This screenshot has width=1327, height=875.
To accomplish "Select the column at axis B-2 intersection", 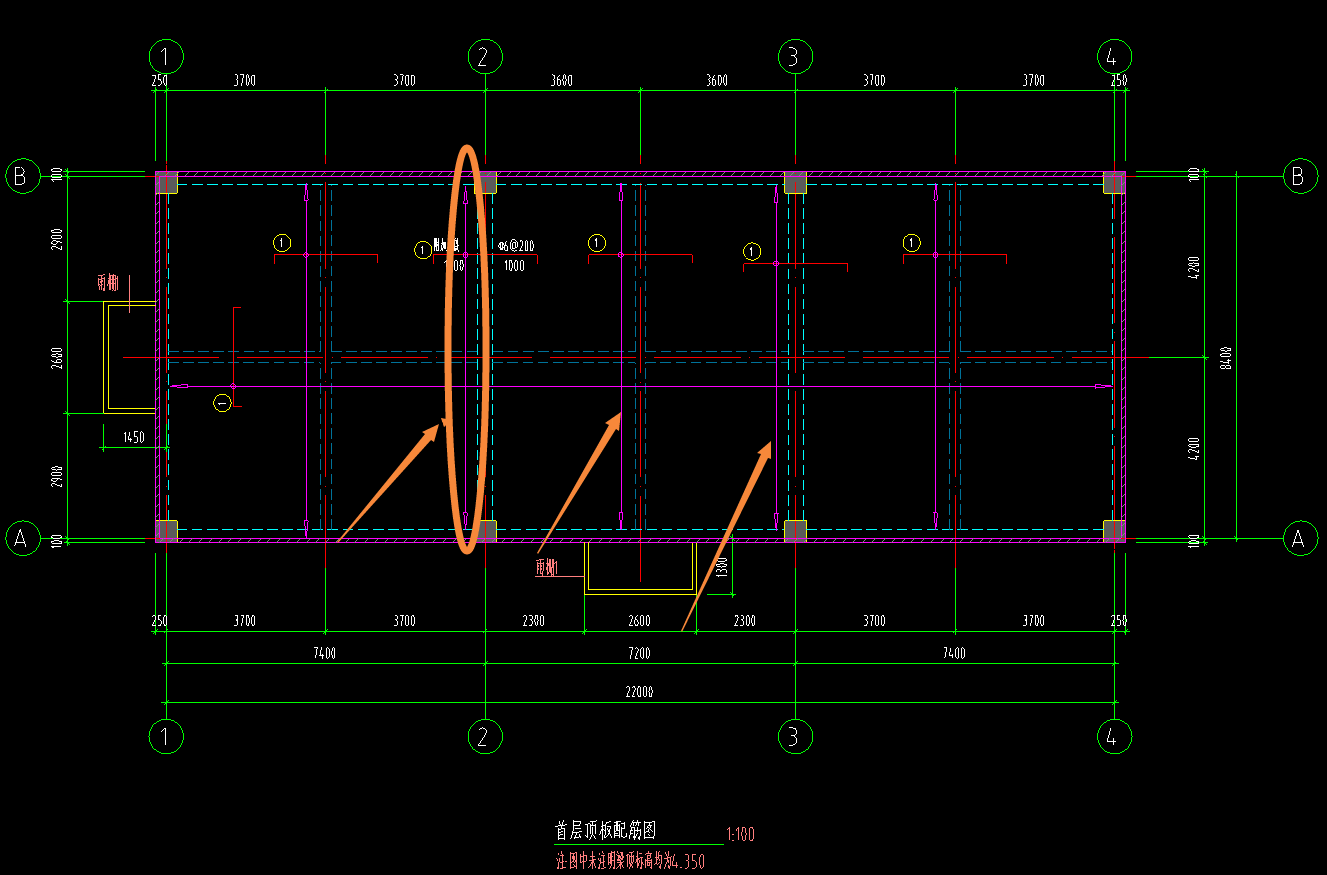I will [x=485, y=182].
